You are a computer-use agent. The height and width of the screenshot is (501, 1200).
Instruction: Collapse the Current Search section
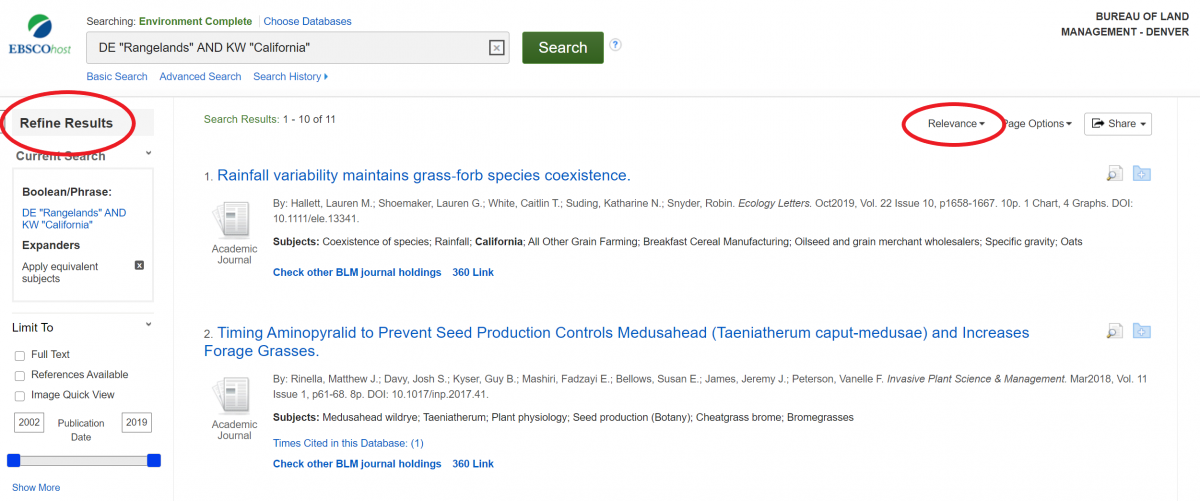tap(149, 153)
